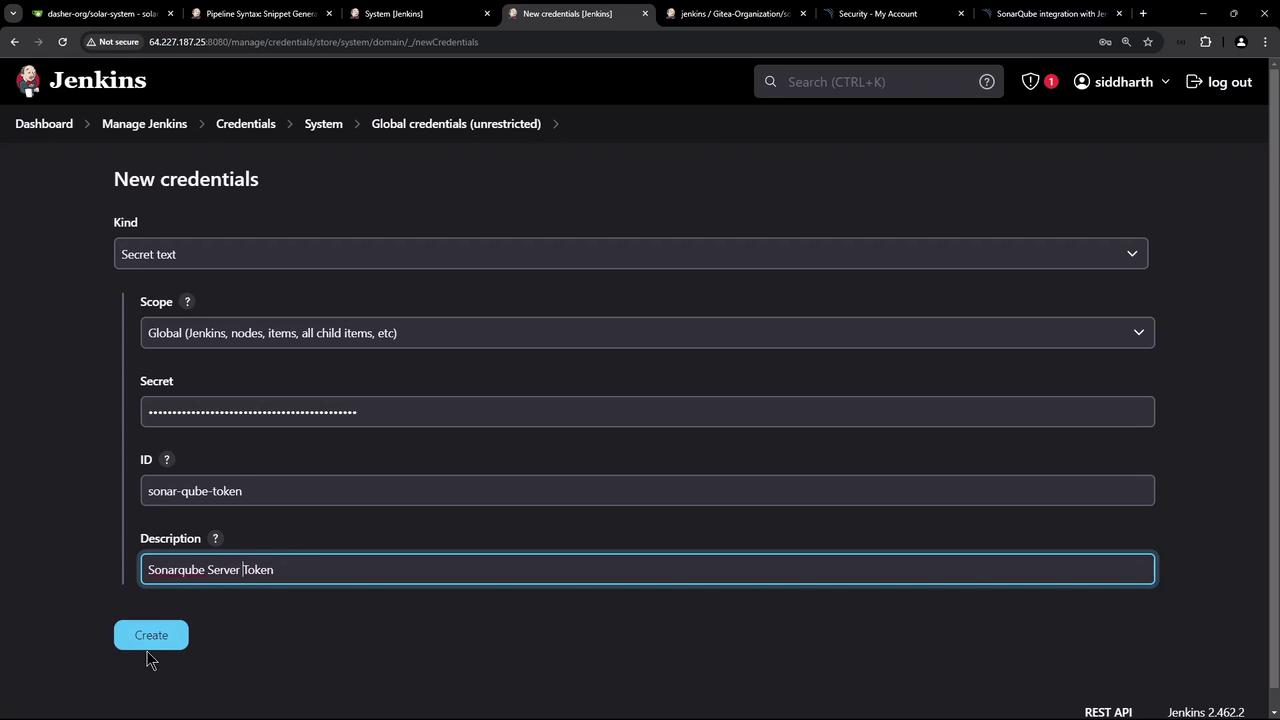Viewport: 1280px width, 720px height.
Task: Open the Manage Jenkins breadcrumb
Action: [144, 124]
